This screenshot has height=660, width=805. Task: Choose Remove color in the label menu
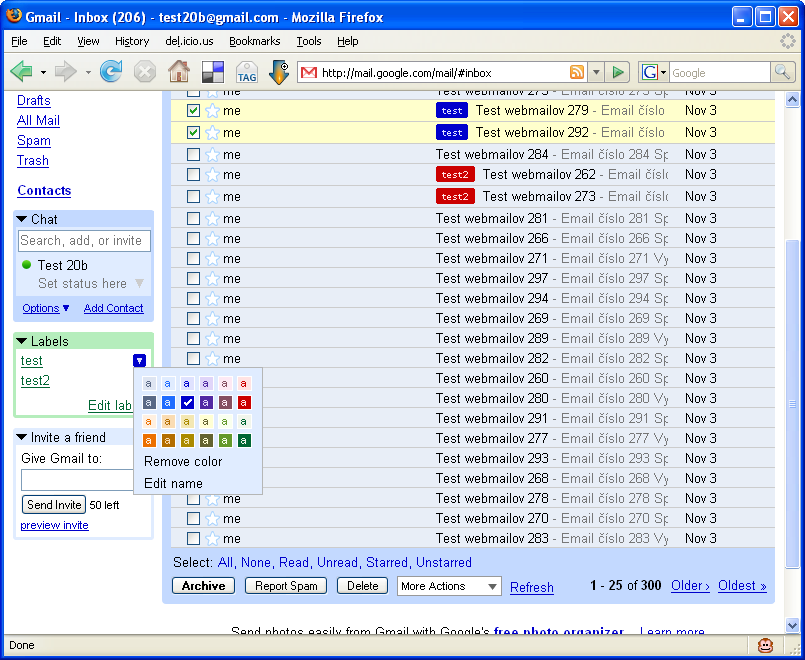tap(183, 462)
